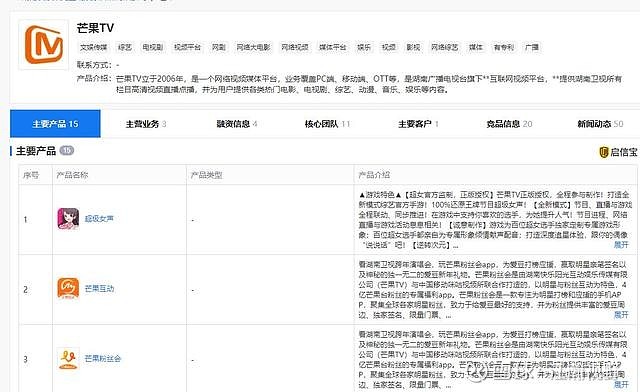Viewport: 640px width, 392px height.
Task: Click the 产品名称 column header
Action: (72, 175)
